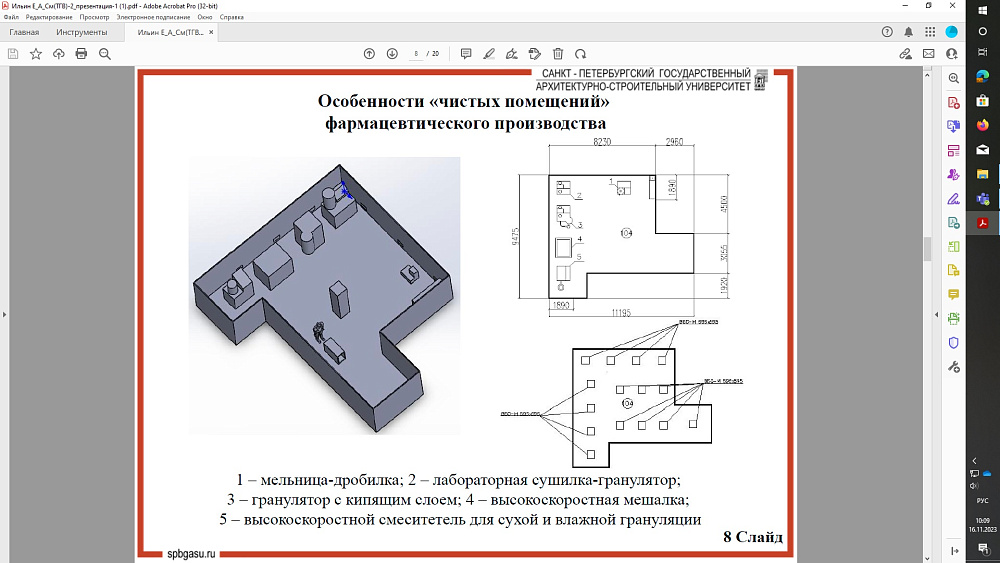Open the Protect shield tool
Screen dimensions: 1000x563
pyautogui.click(x=953, y=343)
